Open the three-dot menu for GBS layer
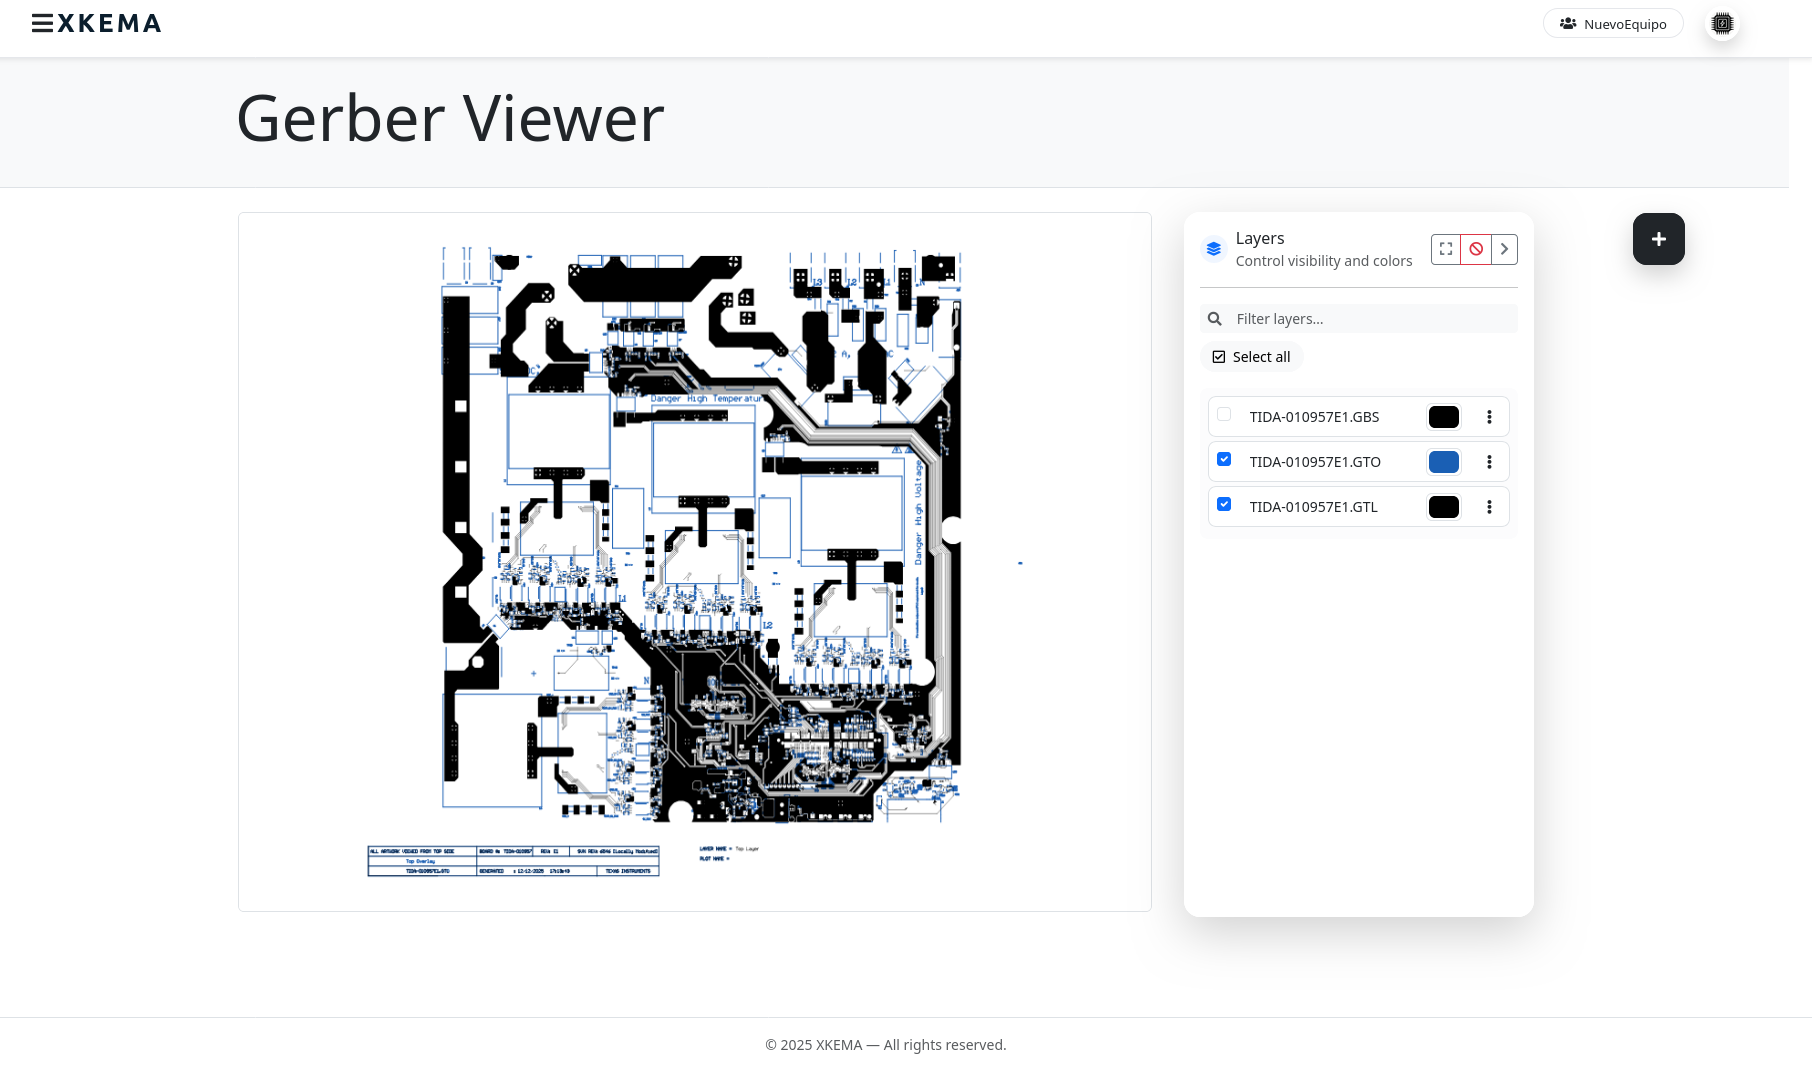This screenshot has width=1812, height=1070. point(1489,417)
